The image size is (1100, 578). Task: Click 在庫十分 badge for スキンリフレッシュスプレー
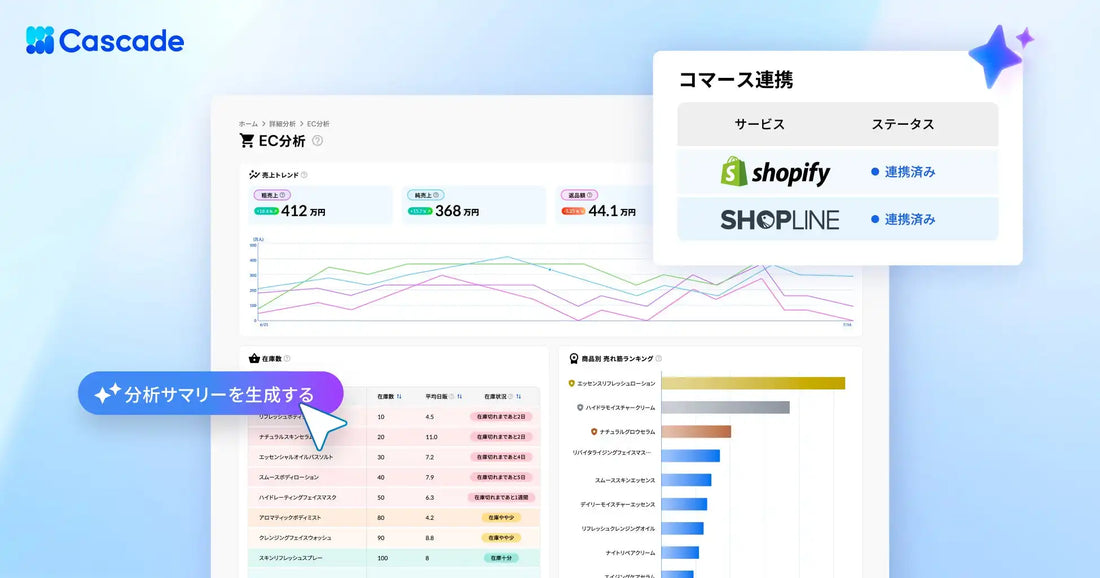point(501,558)
